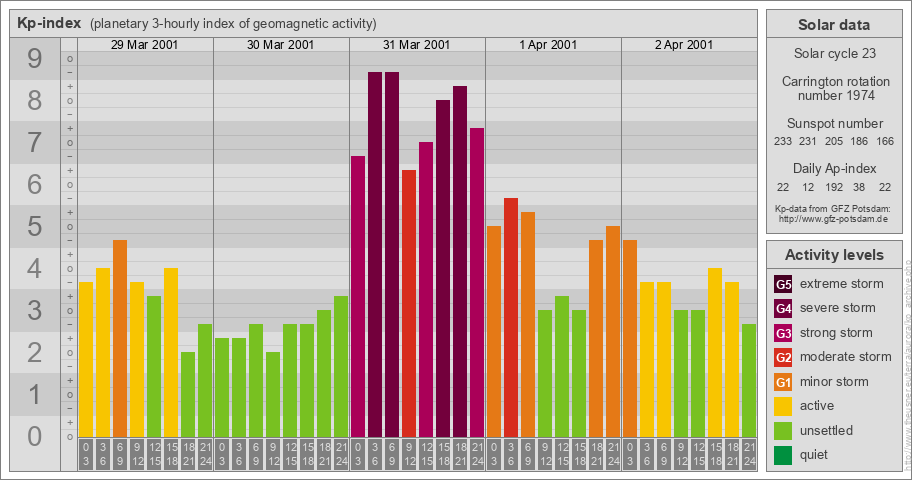Click 'Carrington rotation number 1974' text
The height and width of the screenshot is (480, 912).
836,88
